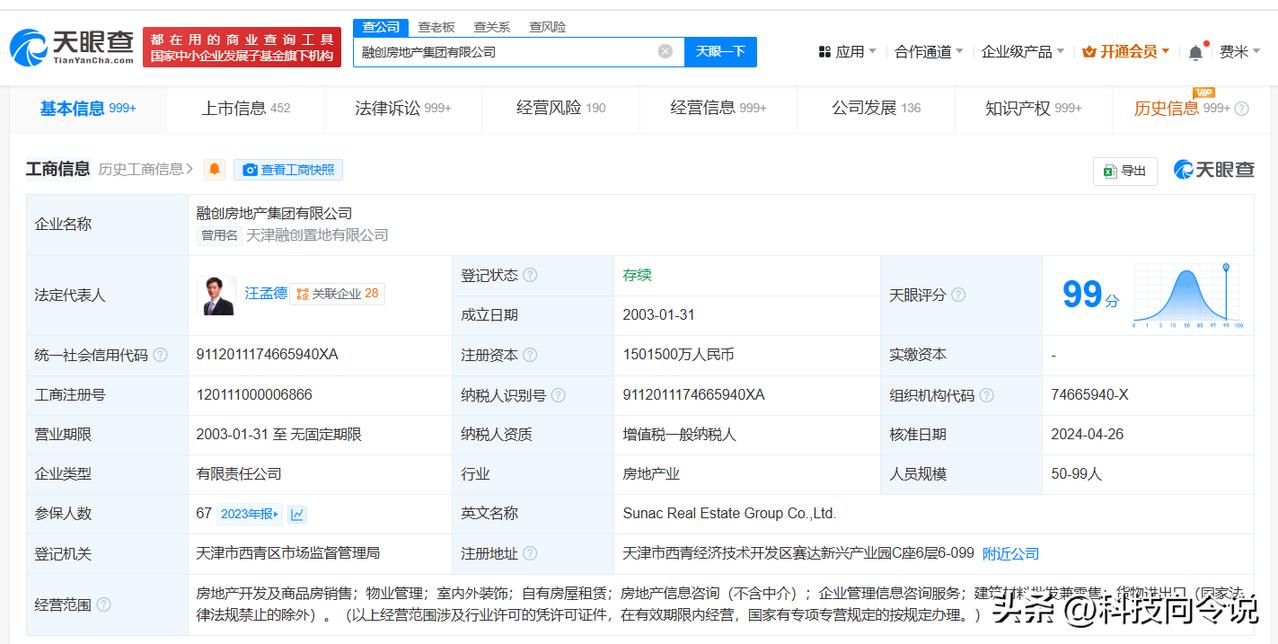This screenshot has height=644, width=1278.
Task: Show help for 注册资本
Action: coord(530,355)
